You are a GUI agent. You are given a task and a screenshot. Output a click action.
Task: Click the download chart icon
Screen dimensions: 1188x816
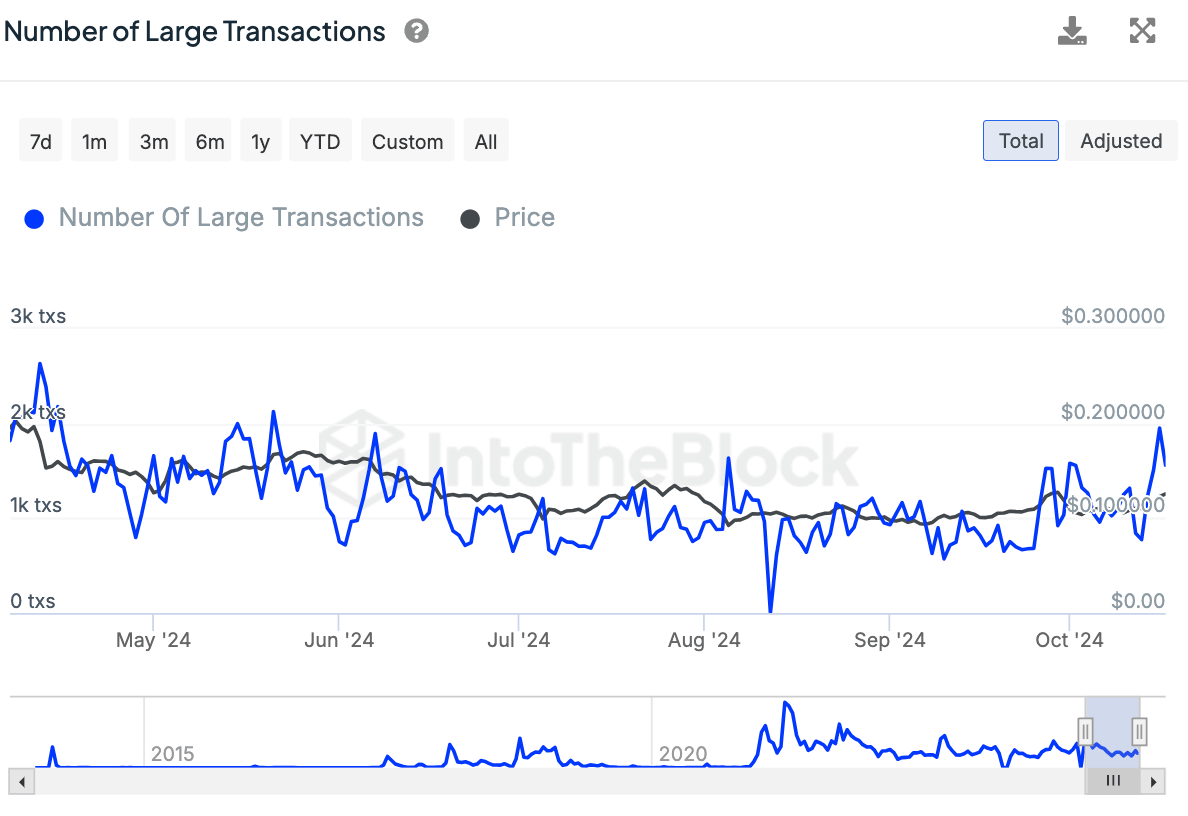click(x=1072, y=31)
